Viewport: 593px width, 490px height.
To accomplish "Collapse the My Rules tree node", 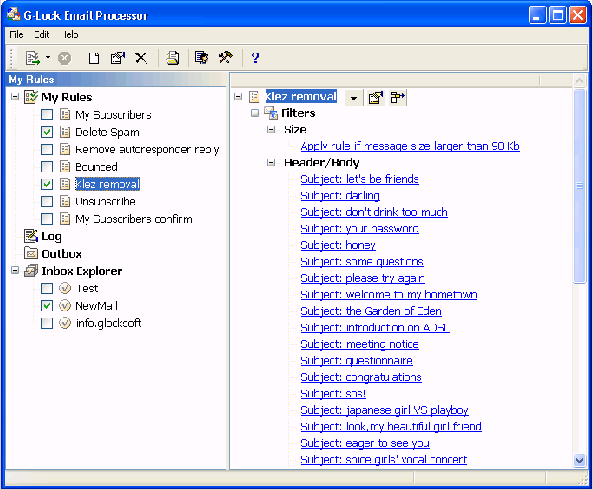I will [x=15, y=97].
